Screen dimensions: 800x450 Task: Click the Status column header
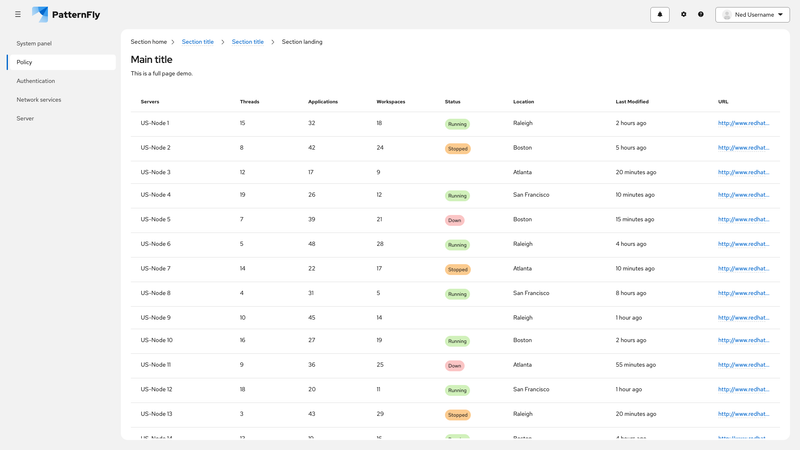click(x=453, y=102)
